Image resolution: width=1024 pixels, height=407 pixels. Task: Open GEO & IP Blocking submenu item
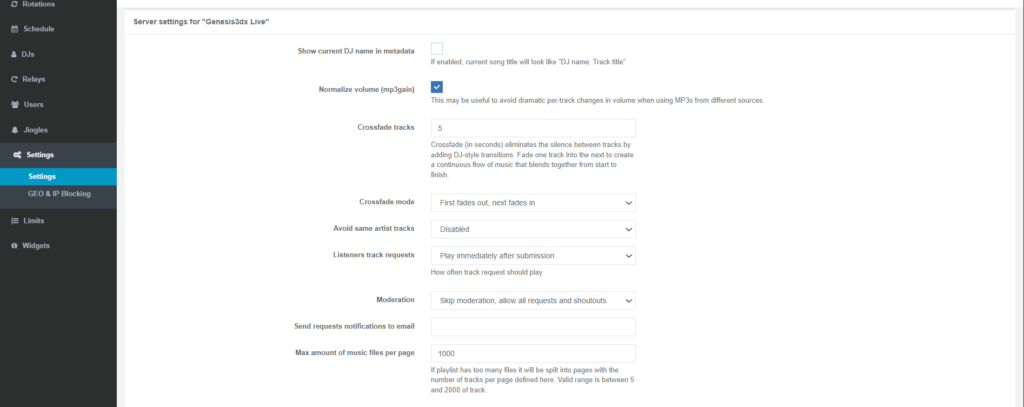coord(59,193)
